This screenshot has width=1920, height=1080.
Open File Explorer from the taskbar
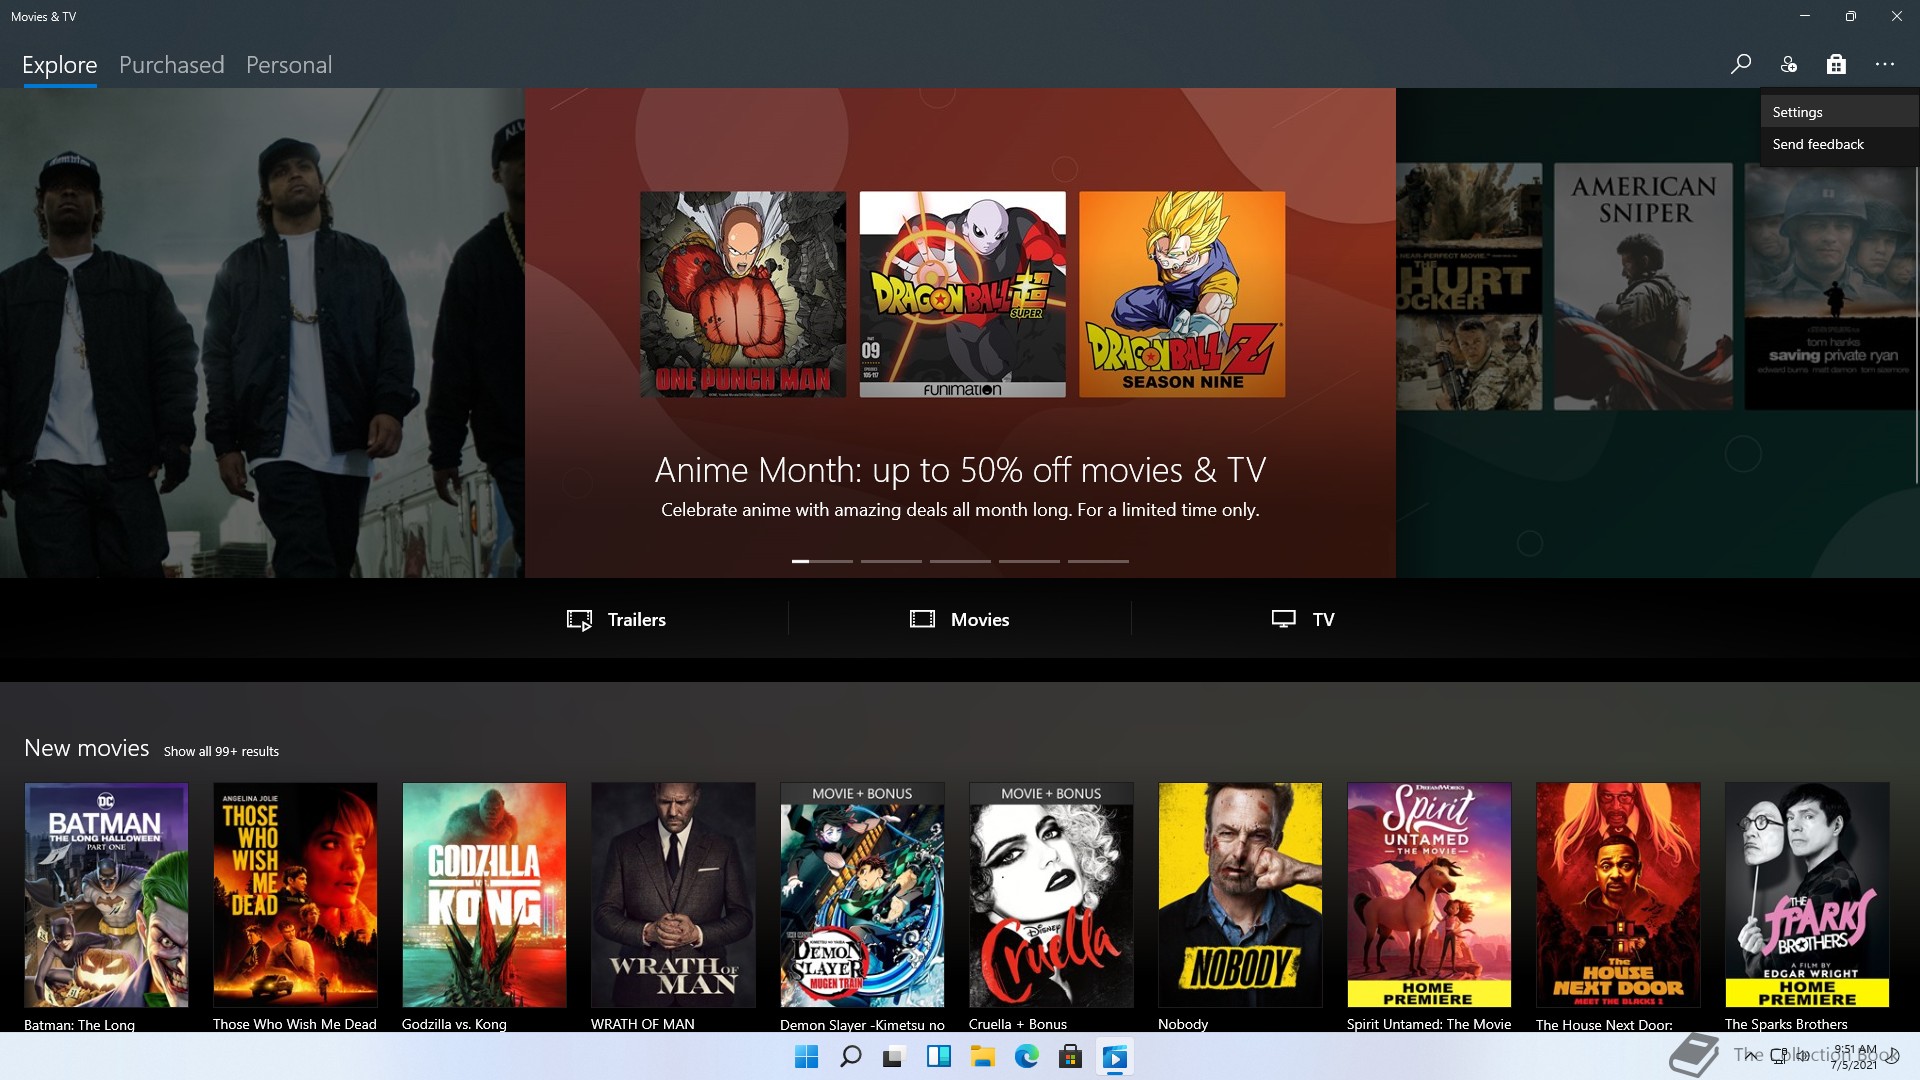(x=982, y=1056)
